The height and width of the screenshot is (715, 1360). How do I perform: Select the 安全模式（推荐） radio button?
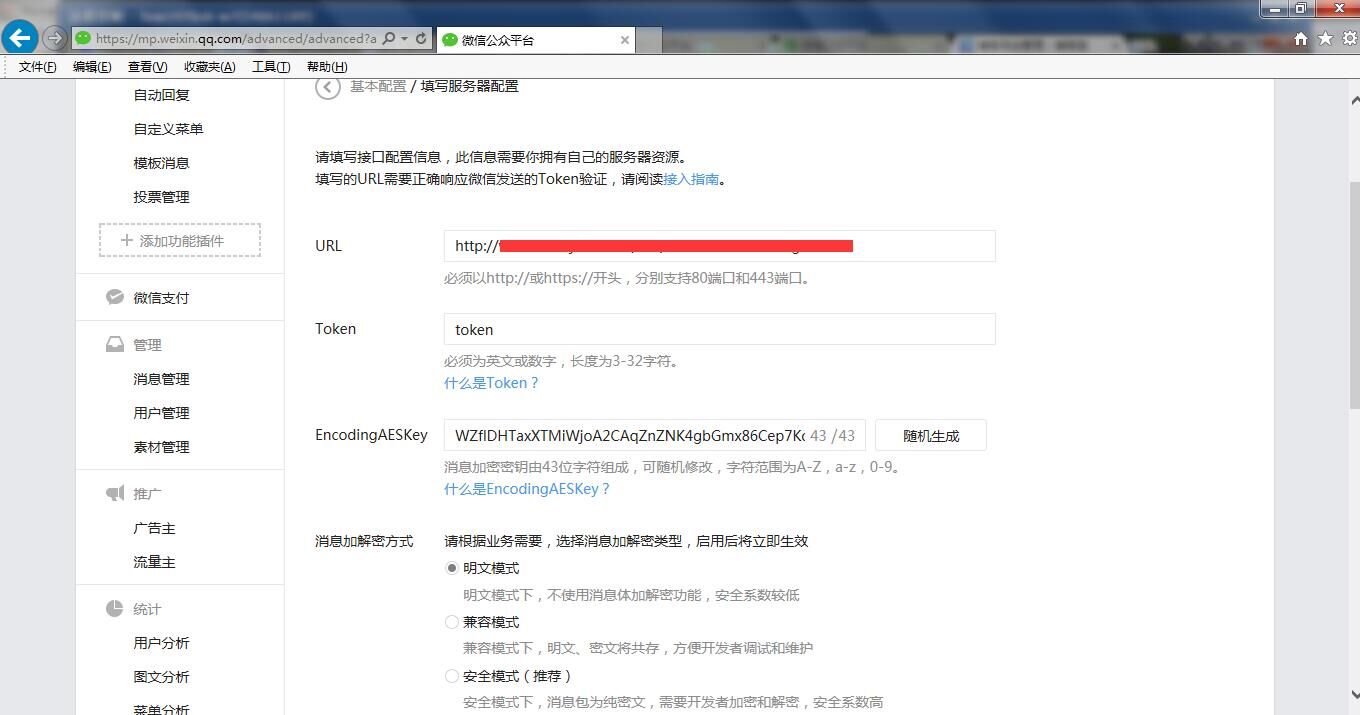[x=452, y=676]
